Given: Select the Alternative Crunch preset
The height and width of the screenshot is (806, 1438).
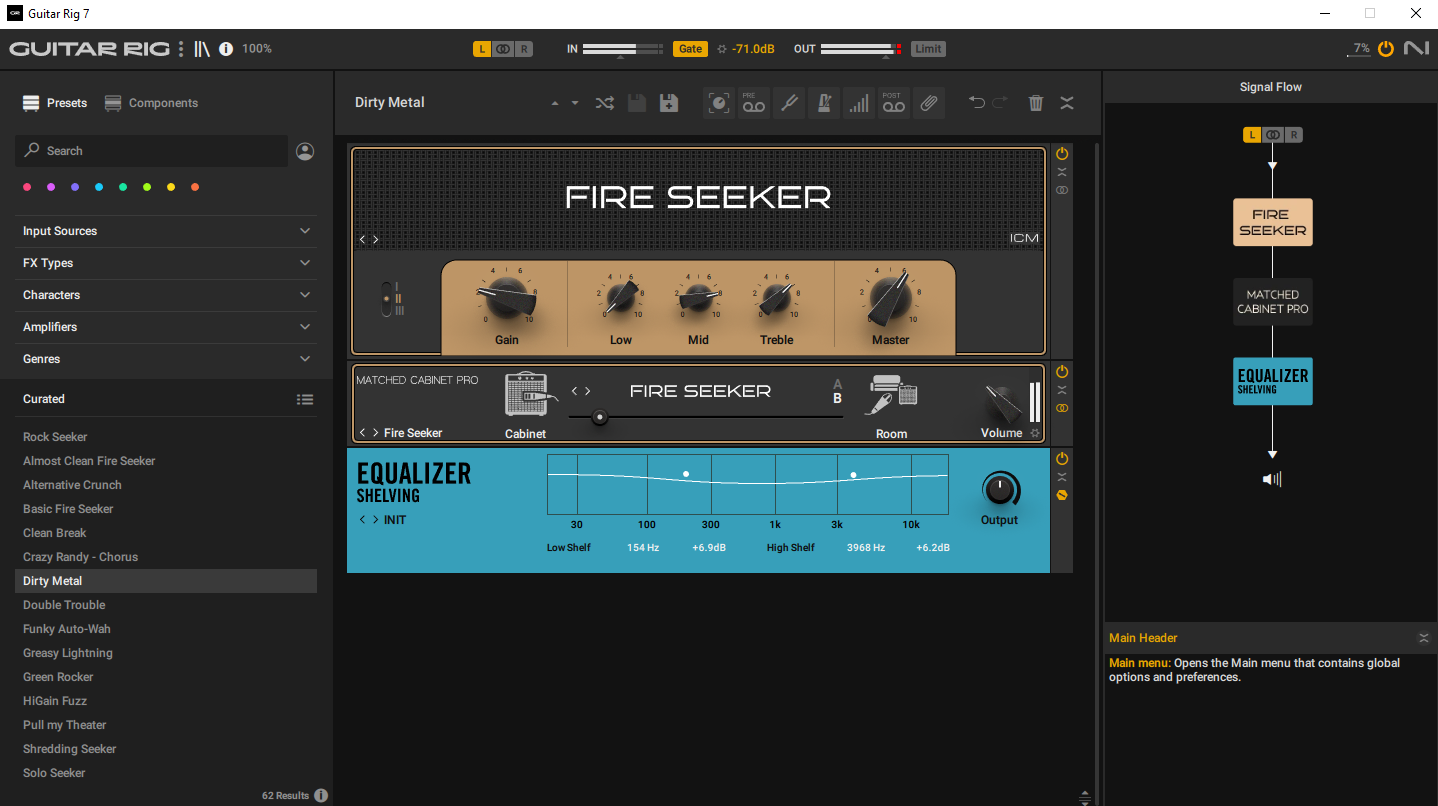Looking at the screenshot, I should (x=166, y=485).
